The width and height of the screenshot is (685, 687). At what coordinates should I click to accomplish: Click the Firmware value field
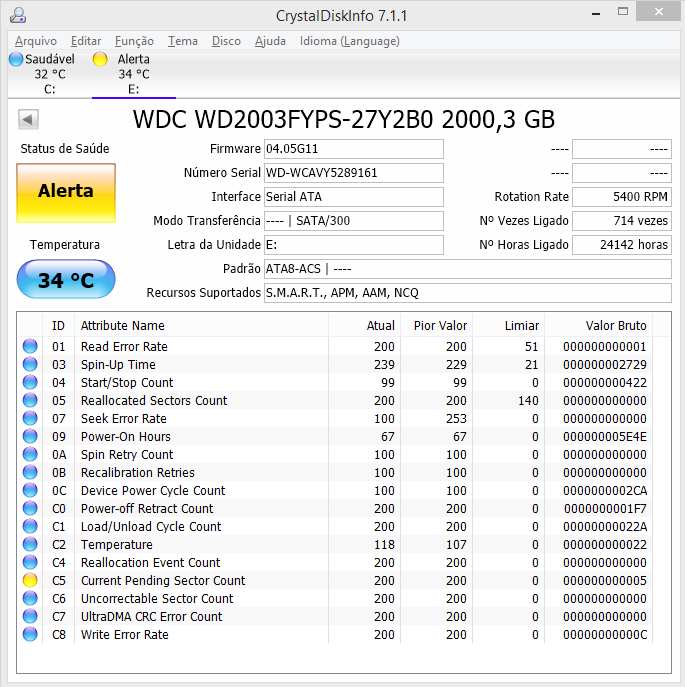353,149
